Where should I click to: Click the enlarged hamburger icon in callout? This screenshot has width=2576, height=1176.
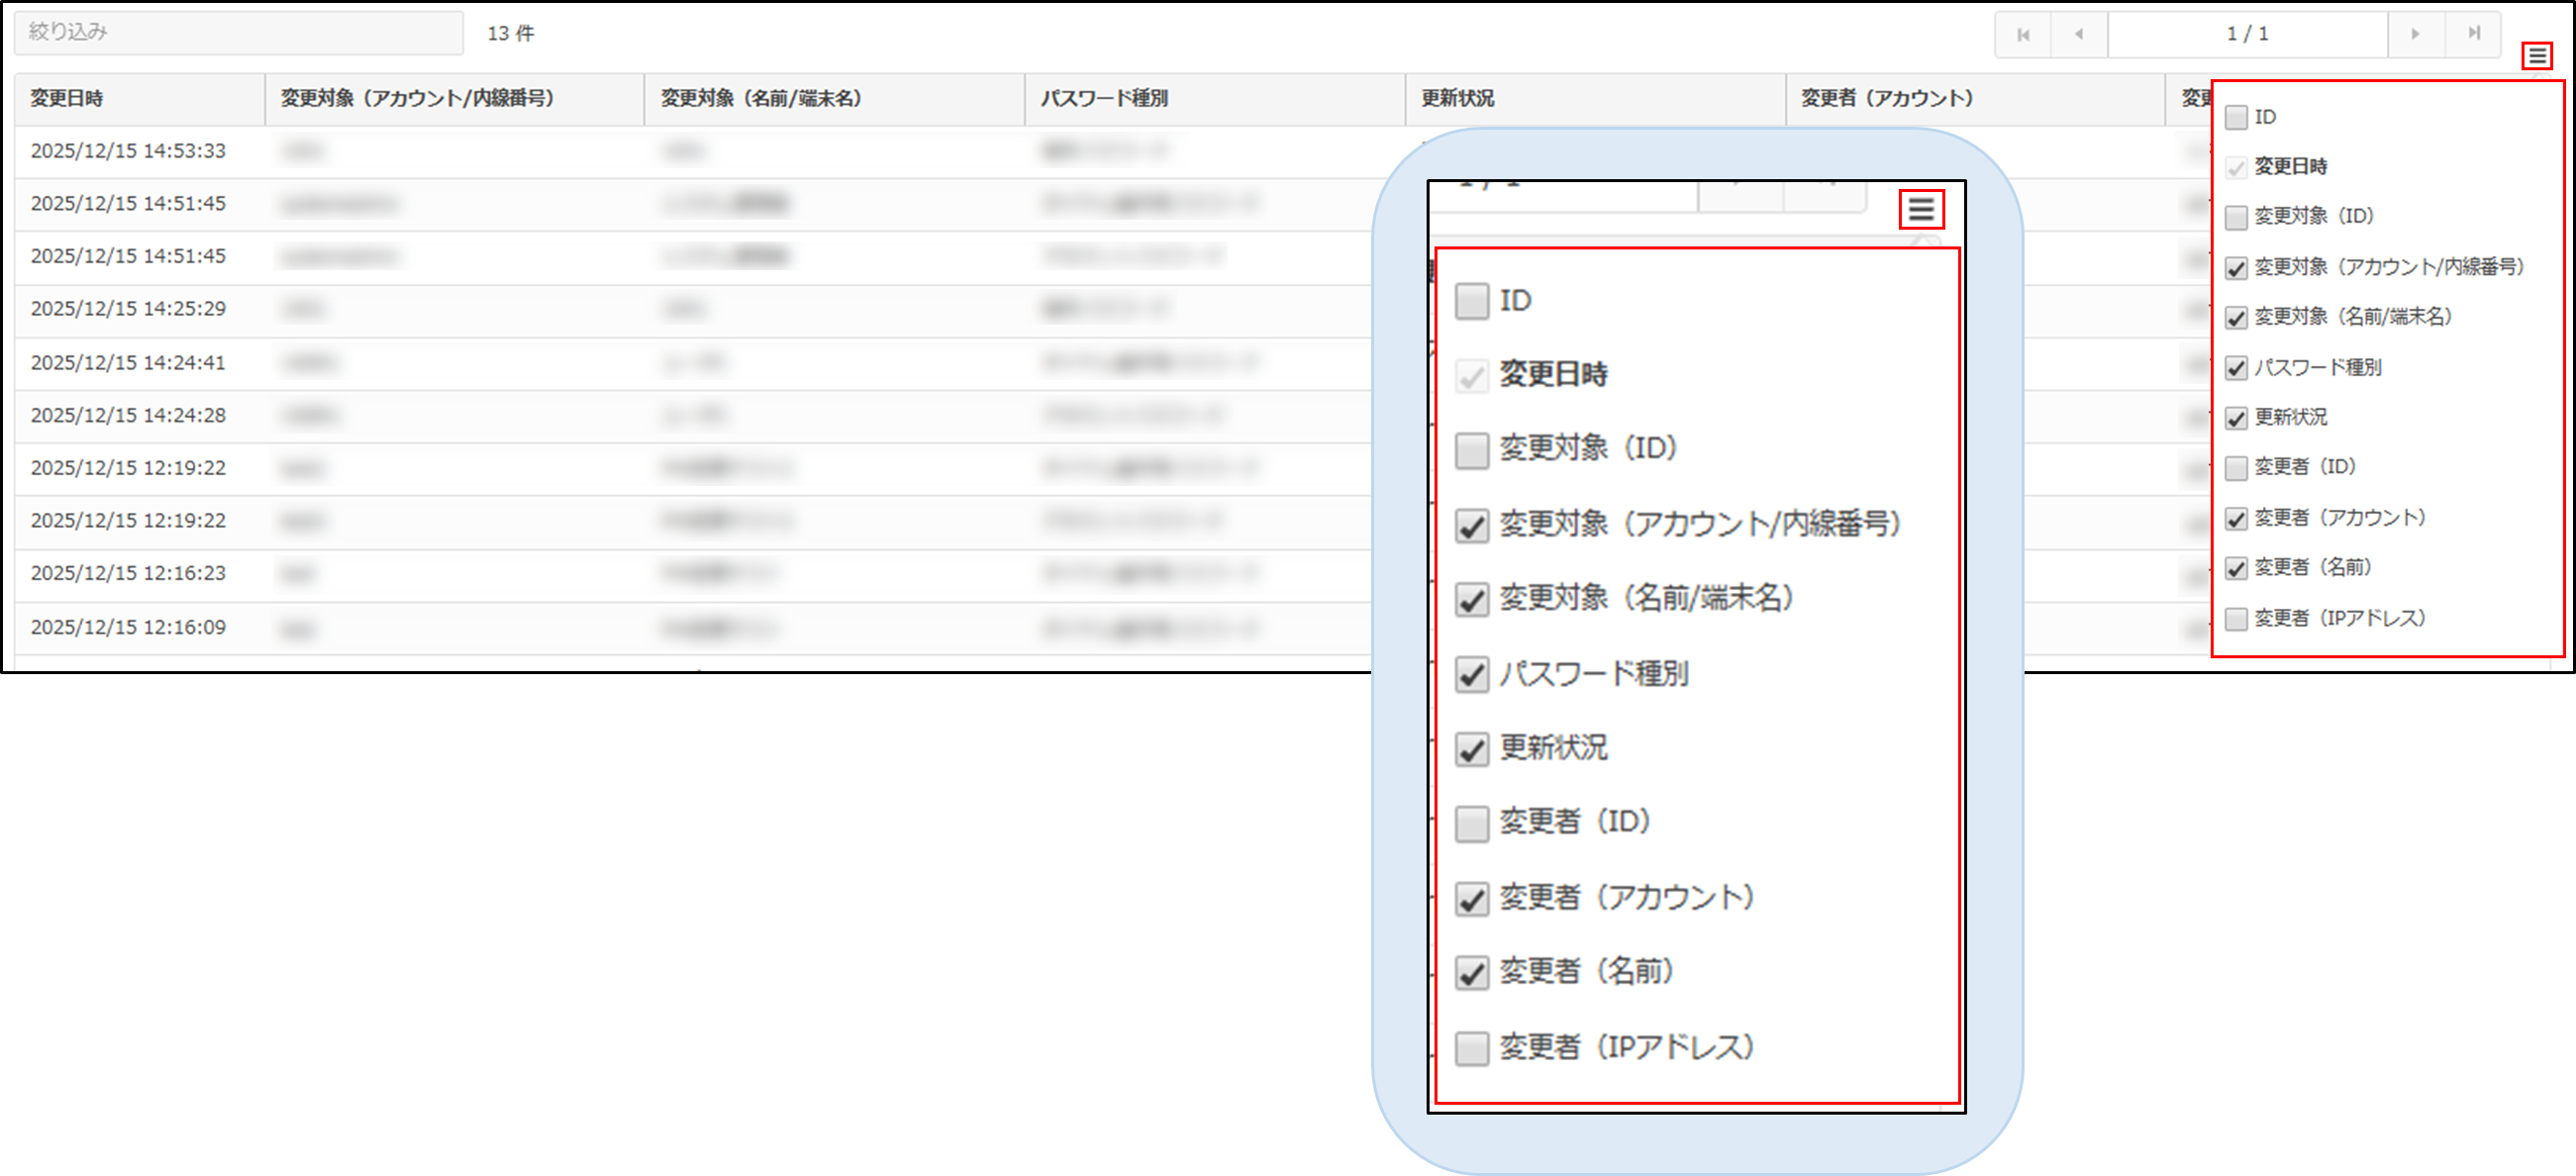(x=1921, y=209)
